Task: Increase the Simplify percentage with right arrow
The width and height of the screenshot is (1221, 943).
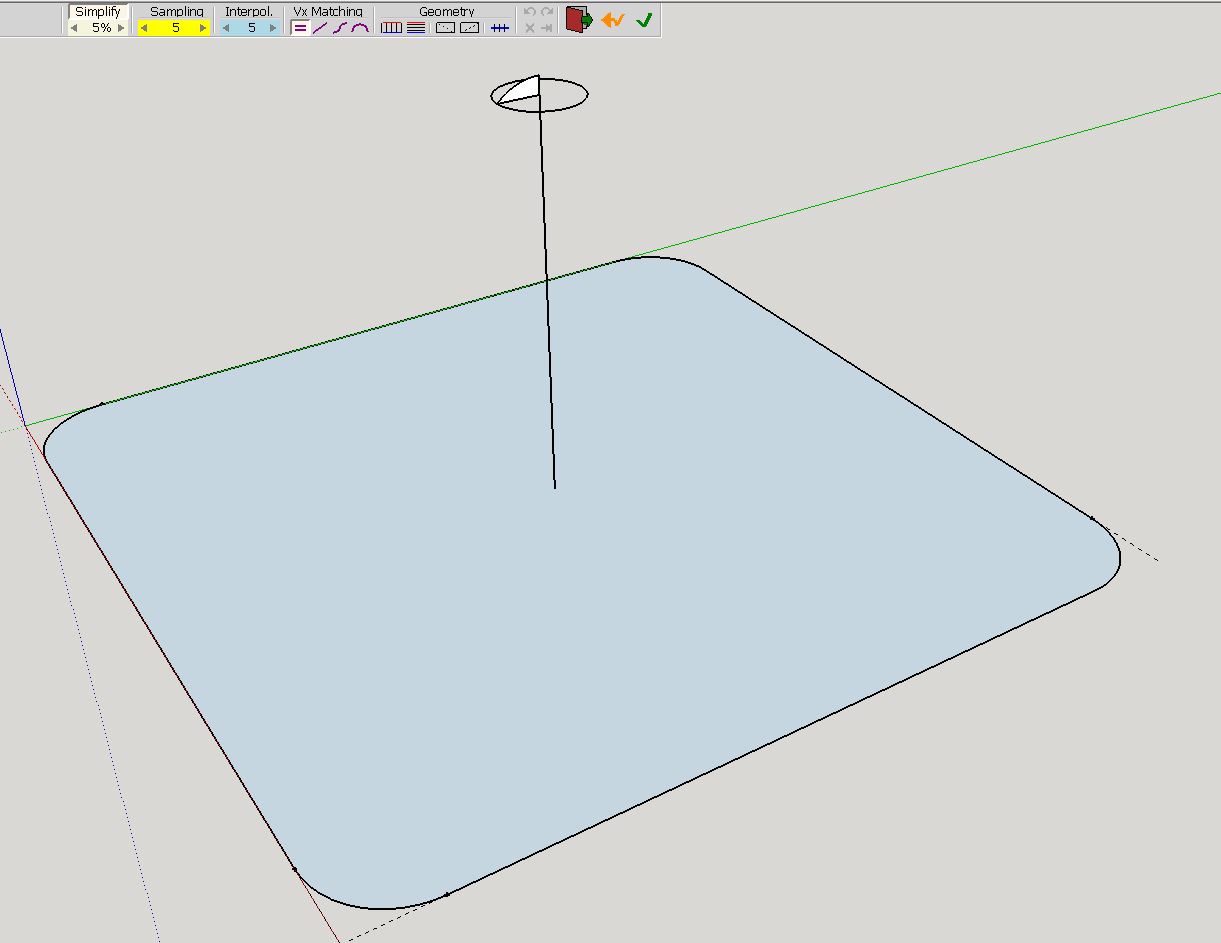Action: (x=121, y=28)
